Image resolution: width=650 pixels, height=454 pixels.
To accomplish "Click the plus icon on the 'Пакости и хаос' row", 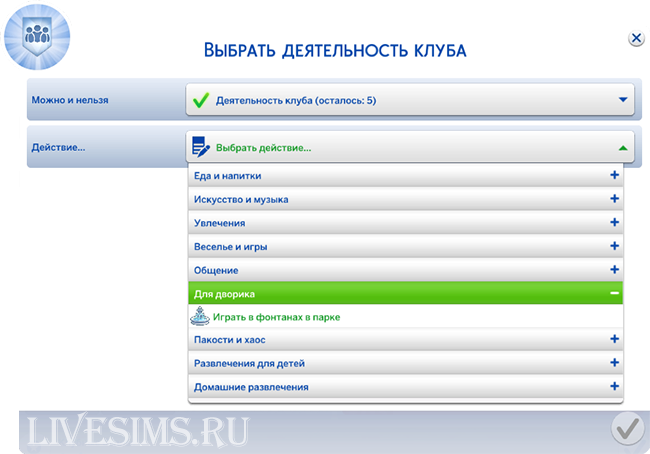I will (x=614, y=339).
